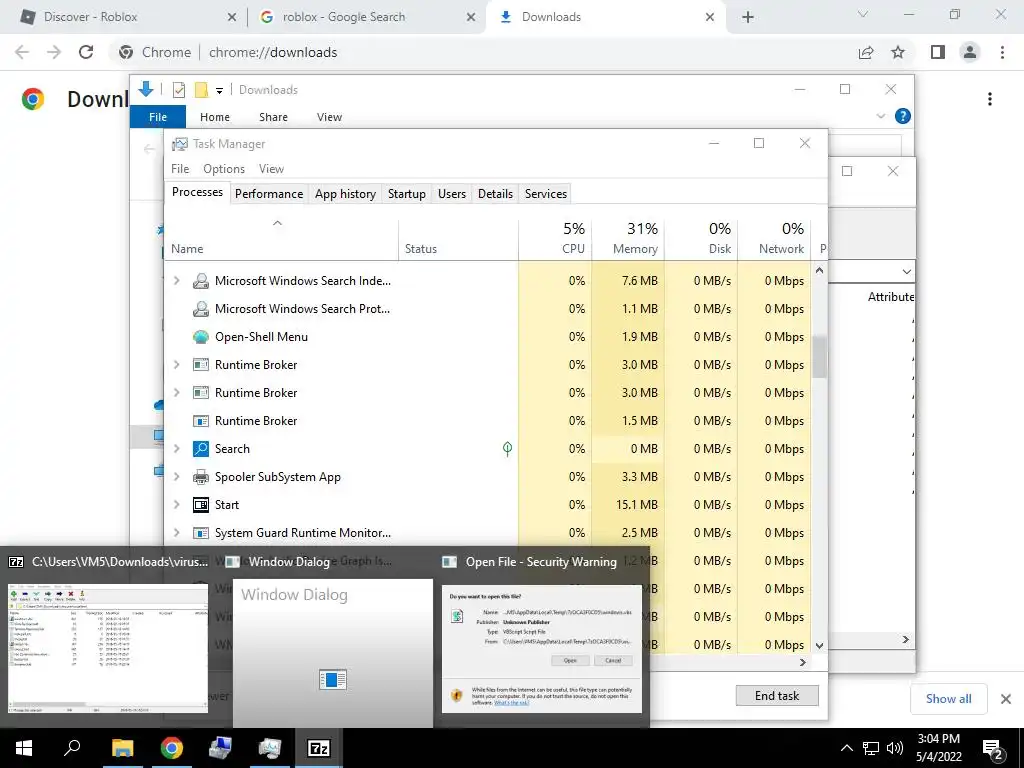Expand the File Explorer ribbon chevron
1024x768 pixels.
(x=880, y=116)
